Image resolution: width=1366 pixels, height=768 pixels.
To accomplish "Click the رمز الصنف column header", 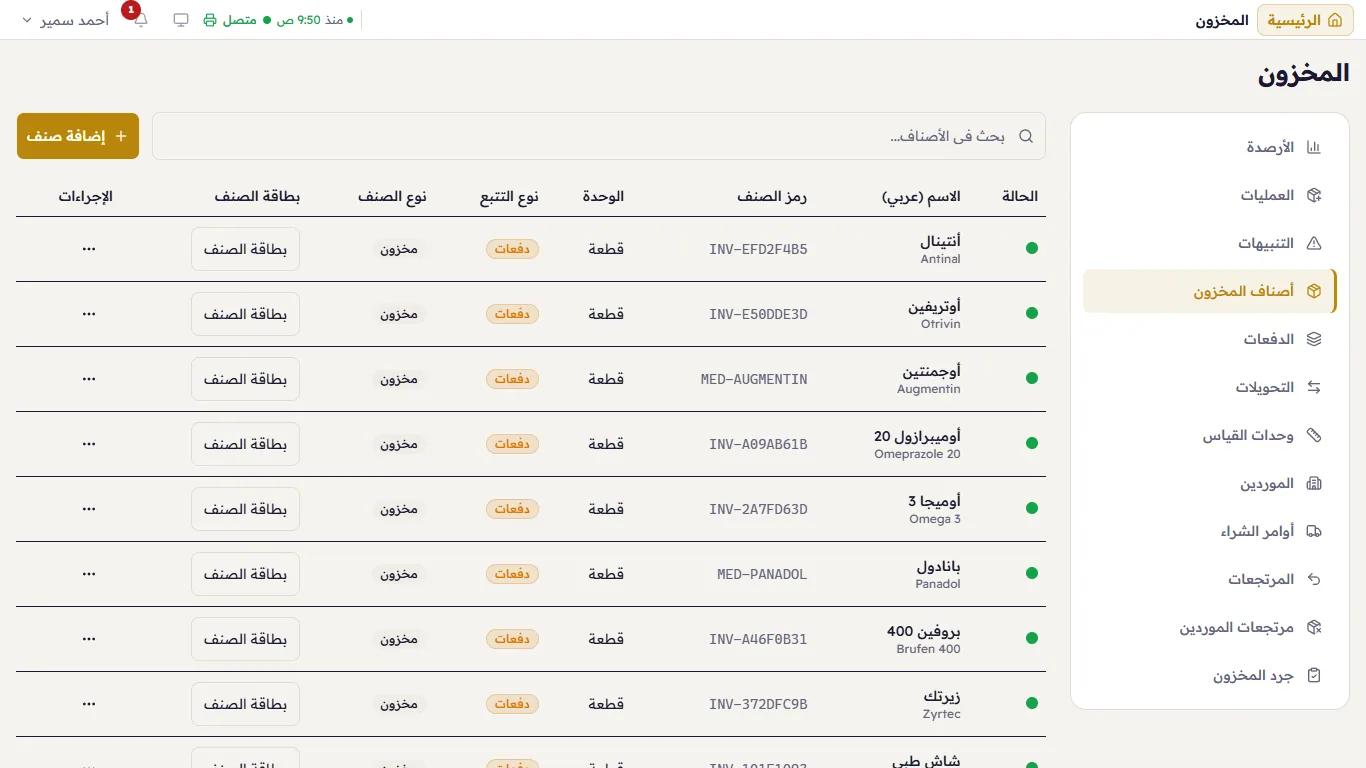I will pyautogui.click(x=772, y=197).
